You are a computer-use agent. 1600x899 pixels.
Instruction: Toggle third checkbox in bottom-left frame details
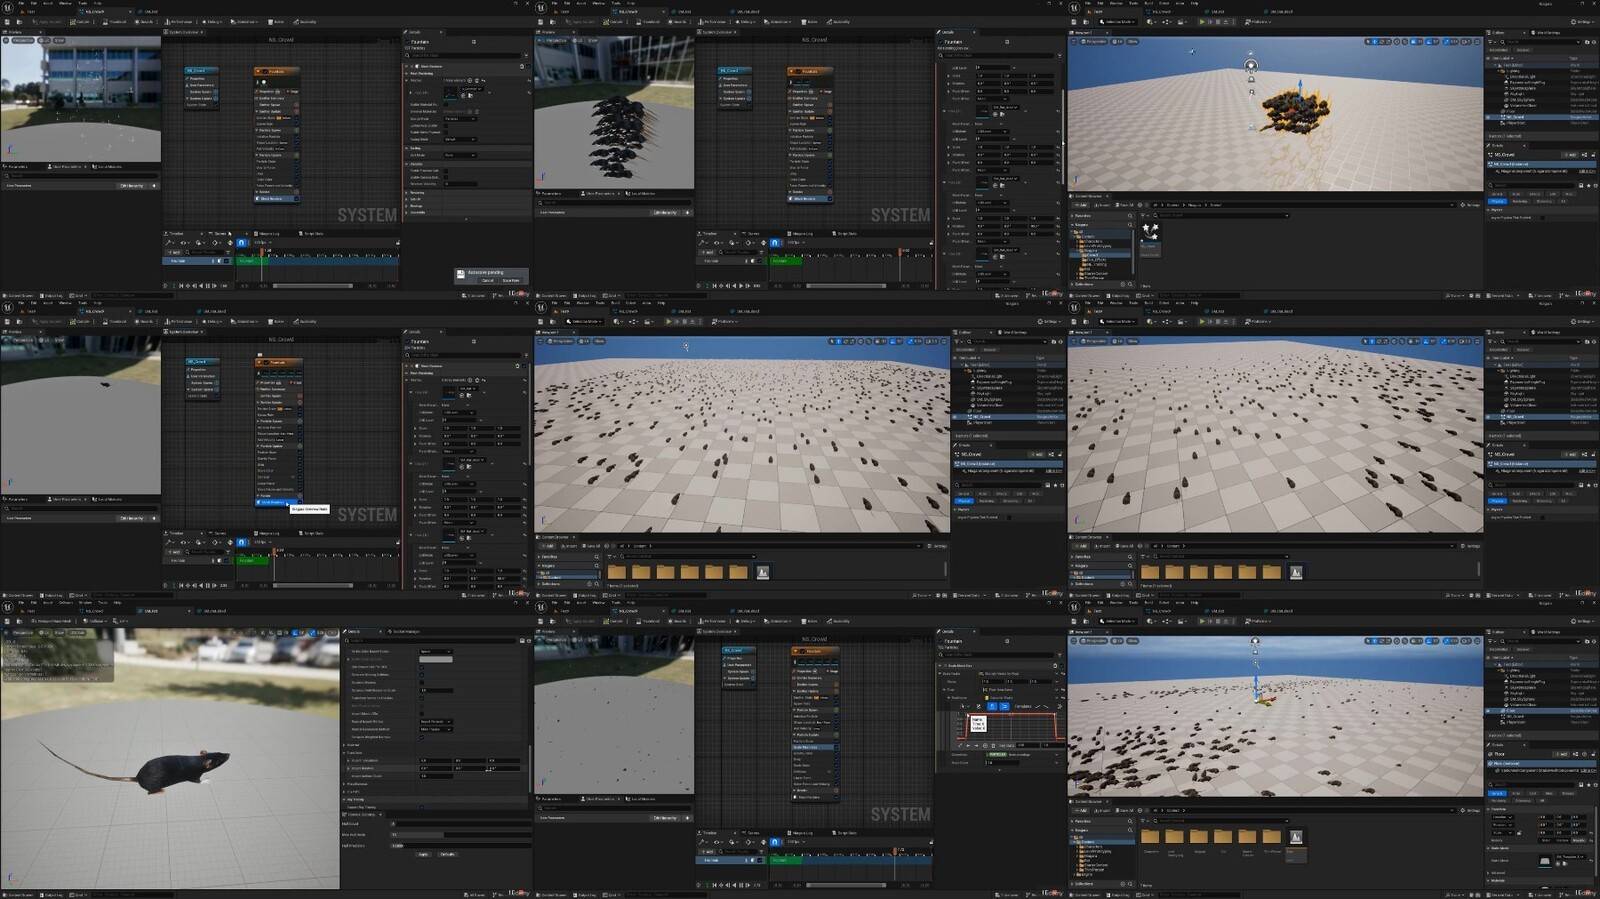pyautogui.click(x=421, y=682)
